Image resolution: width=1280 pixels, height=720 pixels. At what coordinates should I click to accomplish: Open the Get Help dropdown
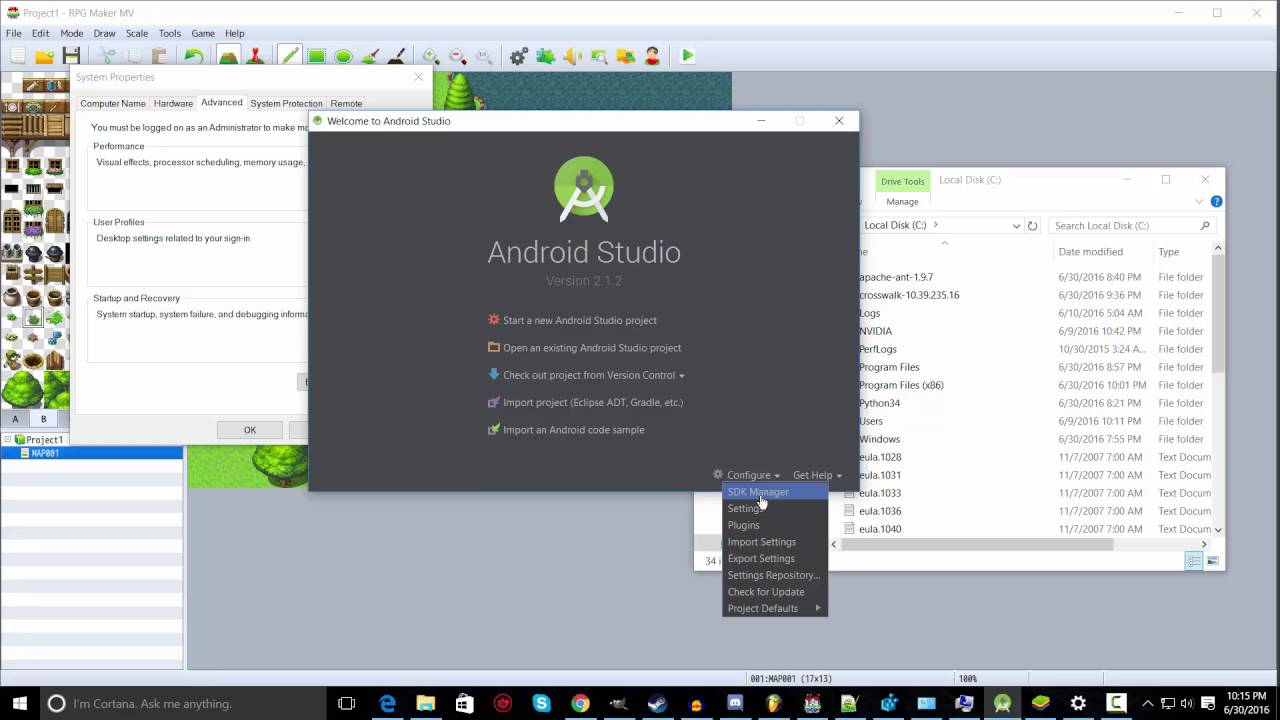click(817, 475)
